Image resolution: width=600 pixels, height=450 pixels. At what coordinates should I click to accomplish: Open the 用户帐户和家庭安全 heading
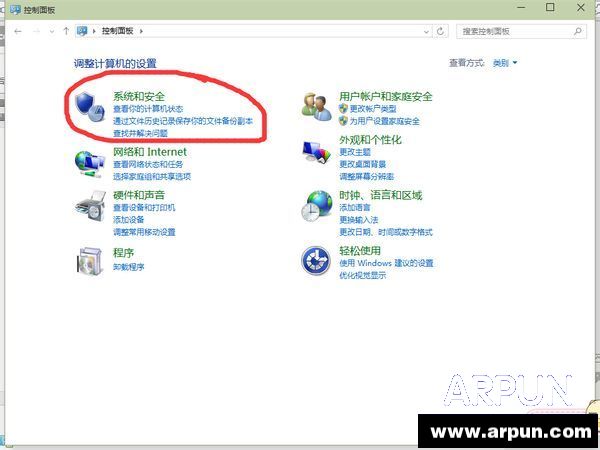point(386,96)
